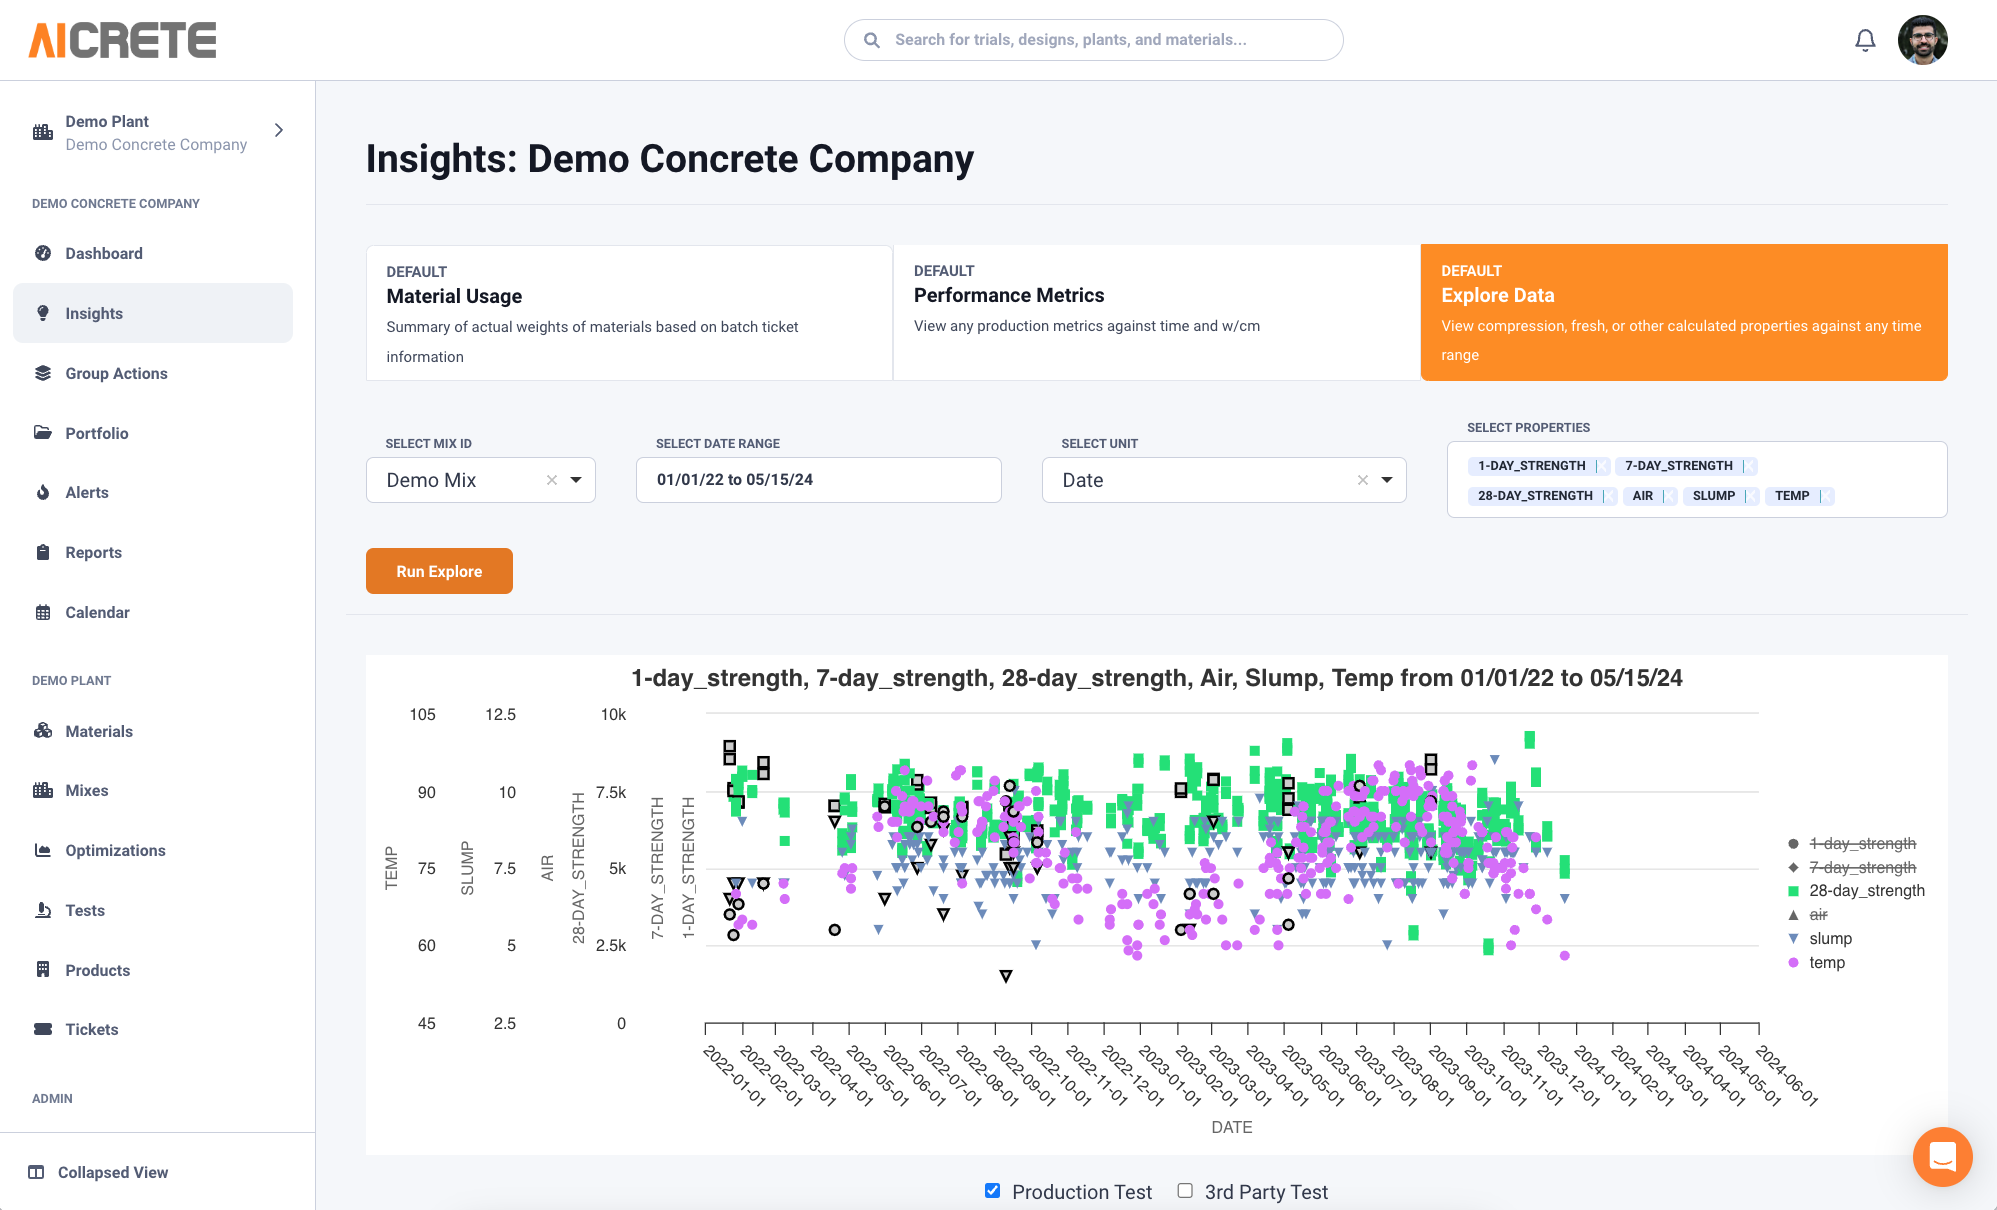Image resolution: width=1997 pixels, height=1210 pixels.
Task: Toggle the slump series in legend
Action: tap(1830, 938)
